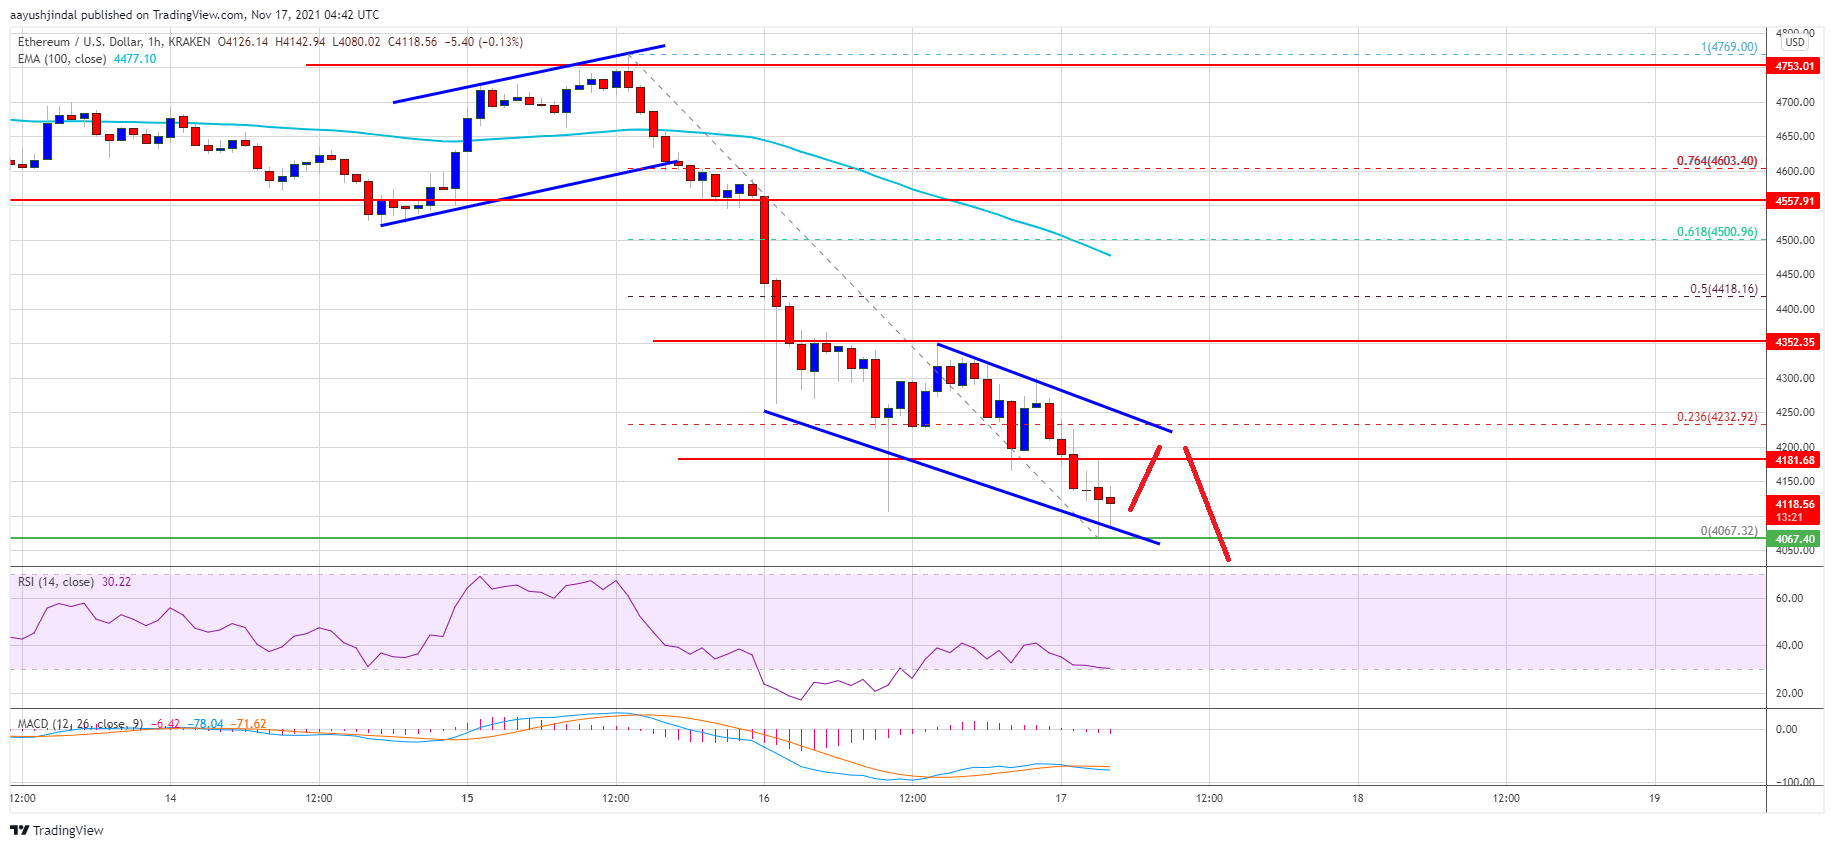This screenshot has height=848, width=1834.
Task: Click the high price H4142.94 value
Action: 300,42
